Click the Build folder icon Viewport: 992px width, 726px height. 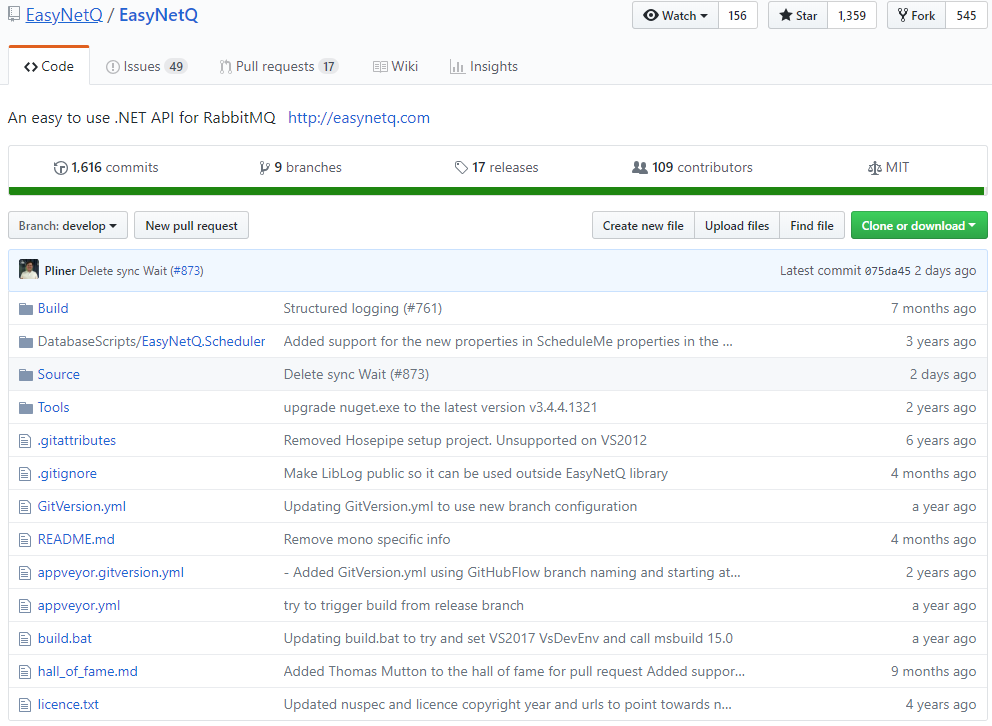(26, 309)
